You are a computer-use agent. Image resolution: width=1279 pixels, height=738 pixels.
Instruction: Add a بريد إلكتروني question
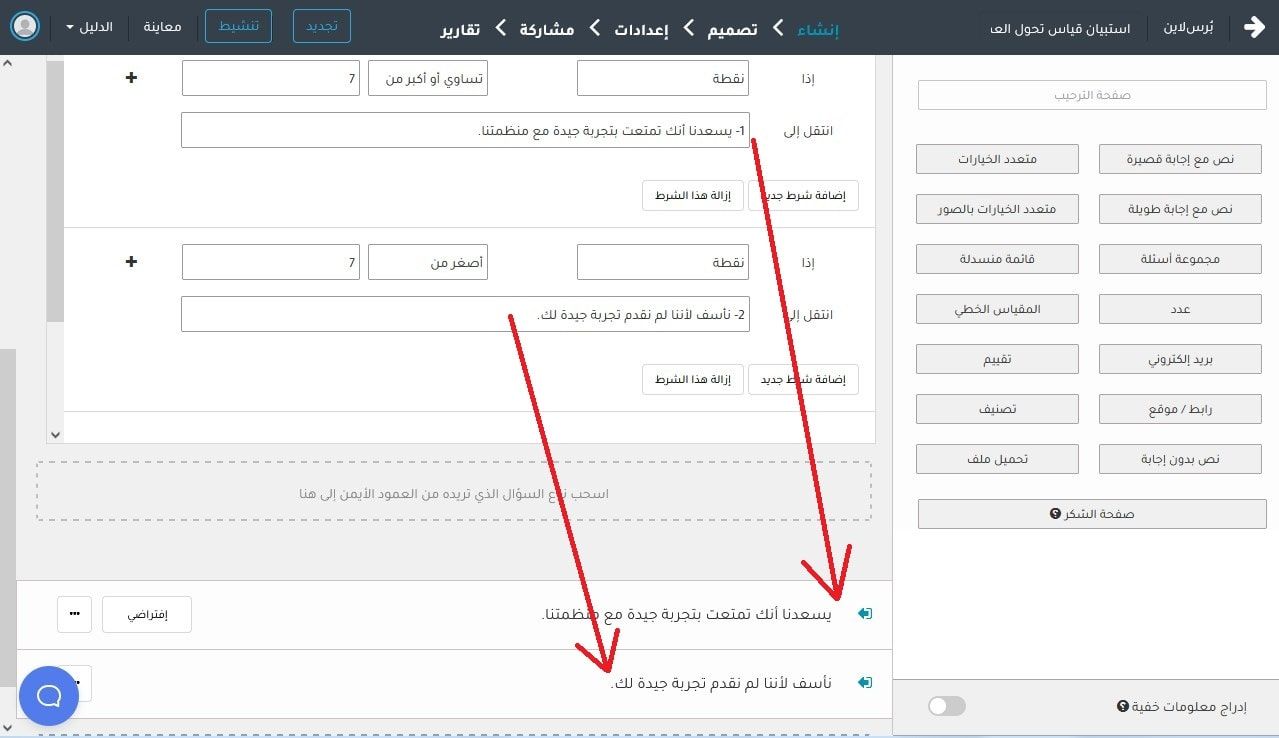point(1180,359)
